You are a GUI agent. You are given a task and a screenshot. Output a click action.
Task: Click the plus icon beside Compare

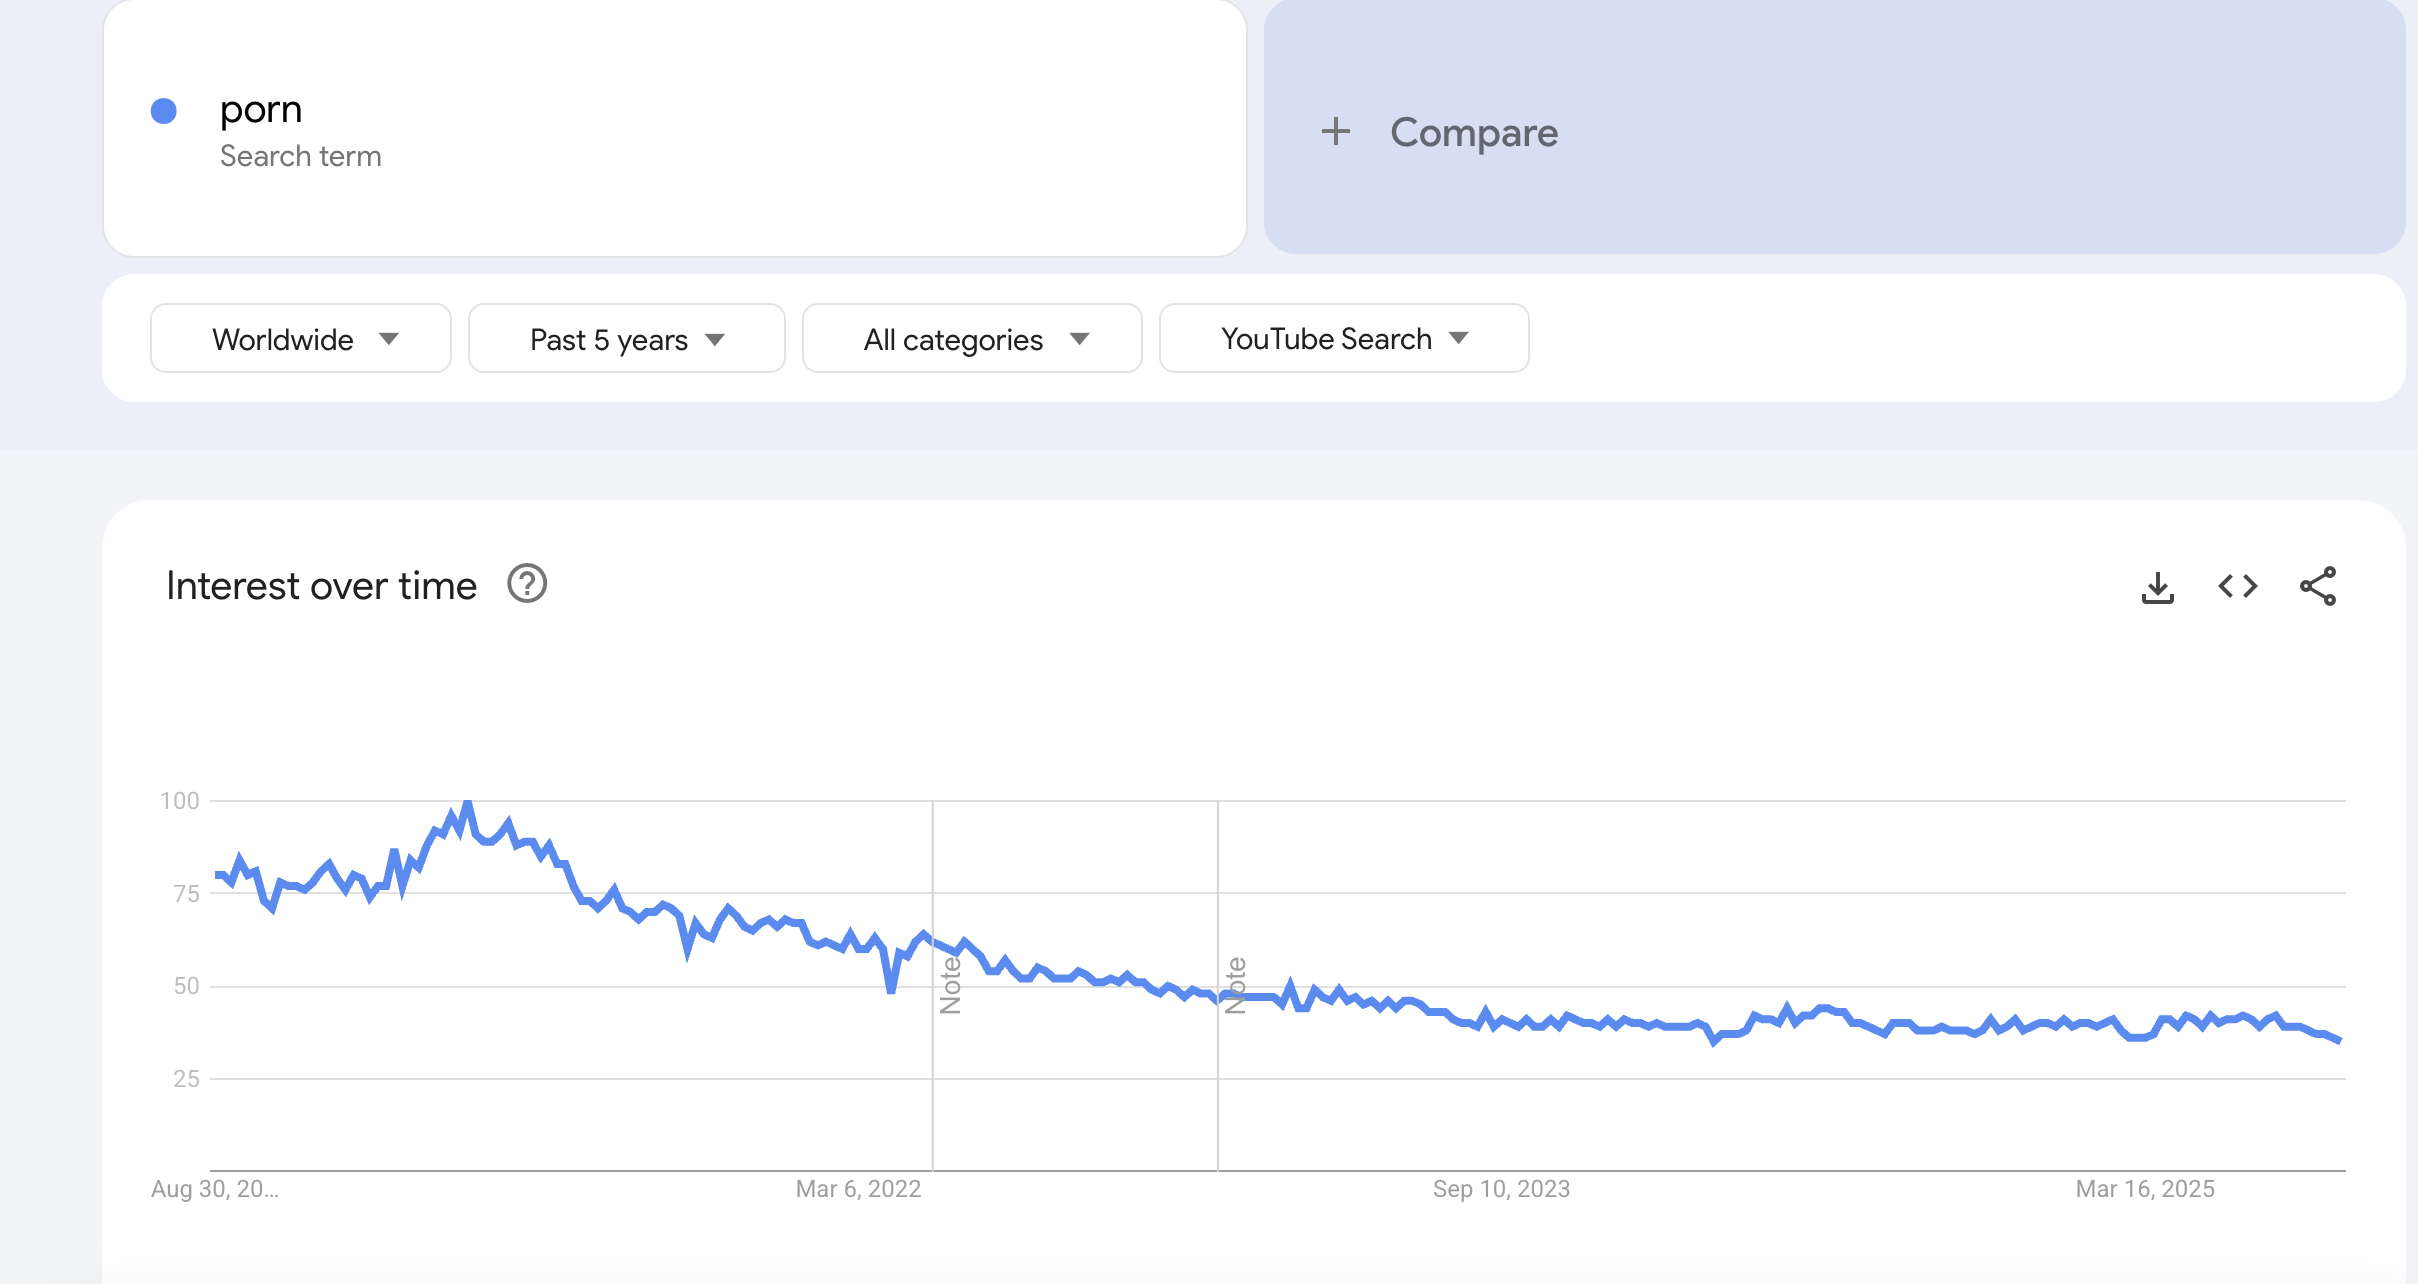click(x=1335, y=132)
